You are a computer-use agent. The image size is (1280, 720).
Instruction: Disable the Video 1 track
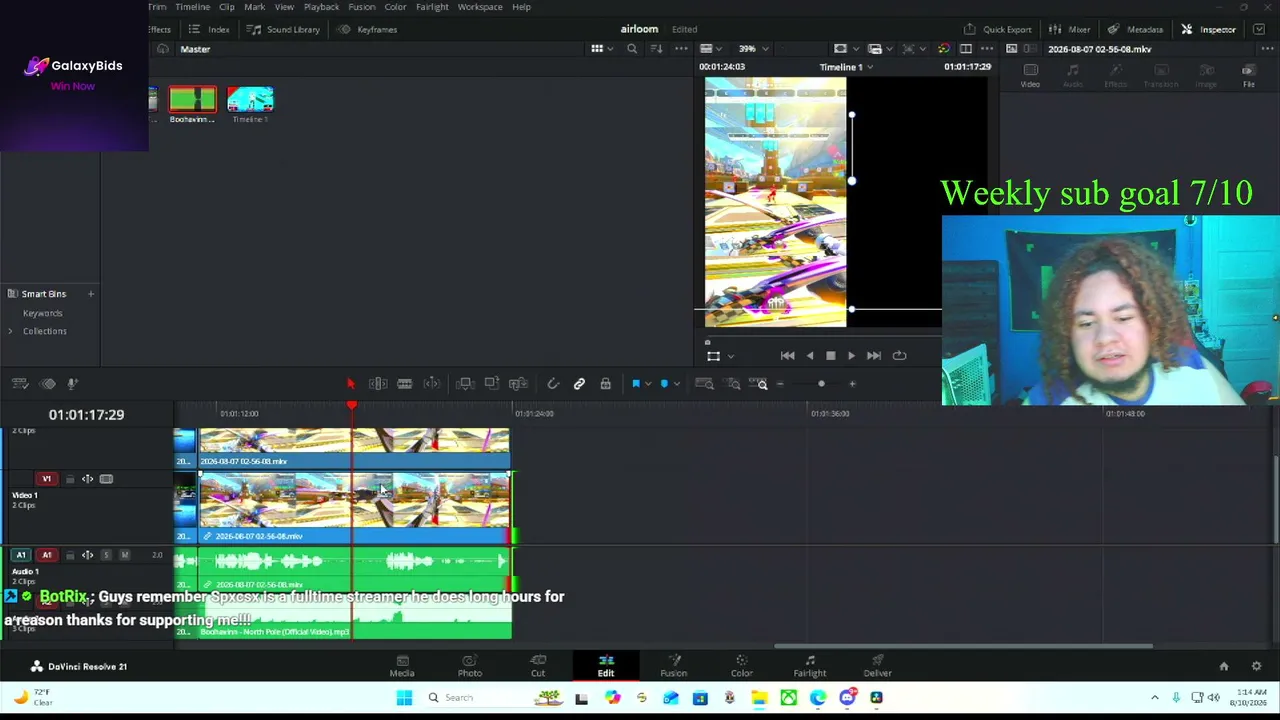(106, 479)
